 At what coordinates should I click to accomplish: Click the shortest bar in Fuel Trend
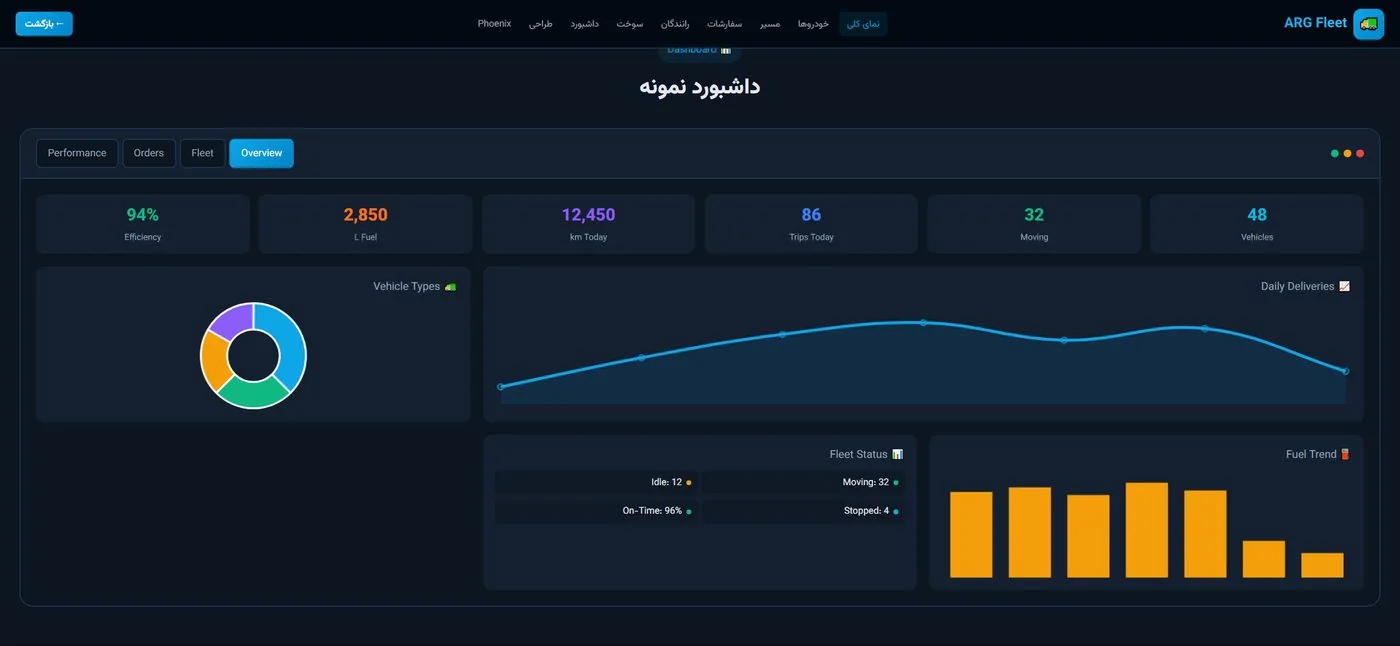coord(1322,565)
